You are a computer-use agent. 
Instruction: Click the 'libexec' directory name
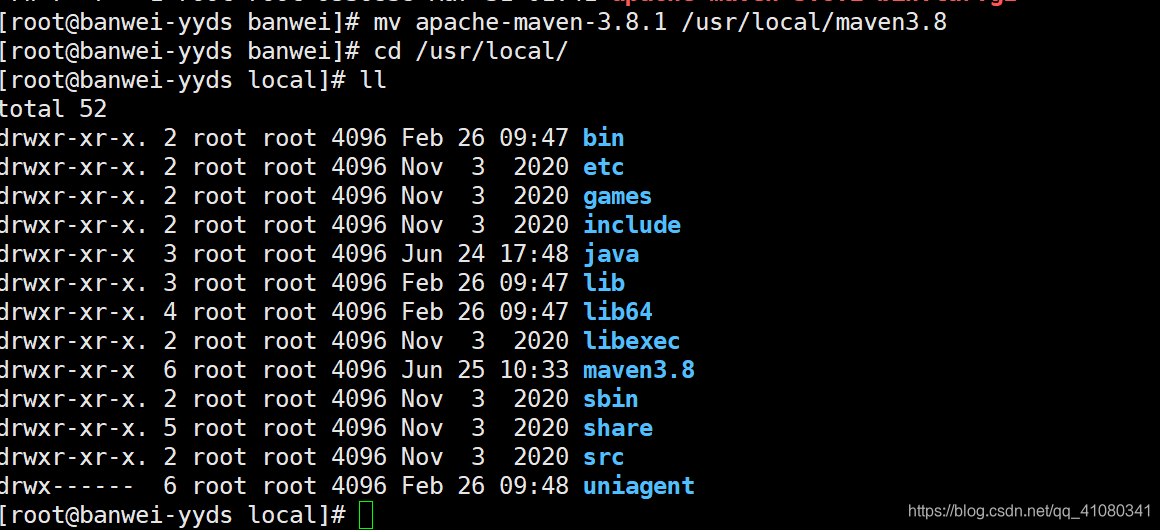coord(631,341)
